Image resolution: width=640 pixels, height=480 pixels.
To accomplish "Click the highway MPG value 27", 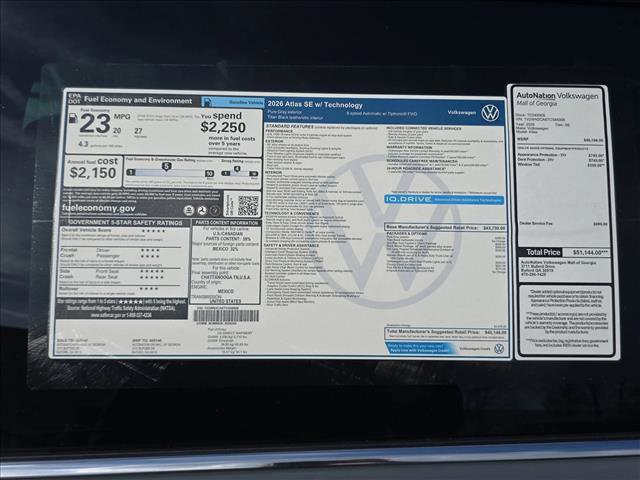I will pos(138,131).
